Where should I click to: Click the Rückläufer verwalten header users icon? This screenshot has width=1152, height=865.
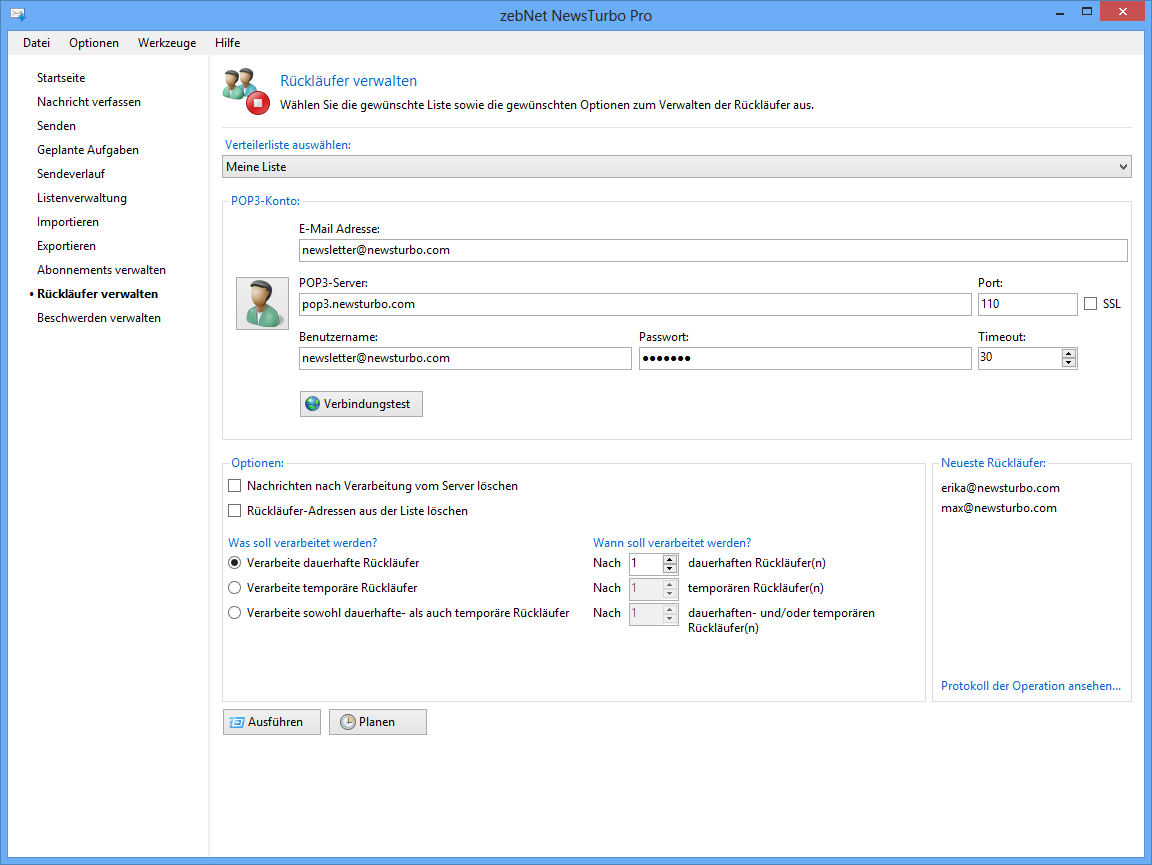(246, 91)
